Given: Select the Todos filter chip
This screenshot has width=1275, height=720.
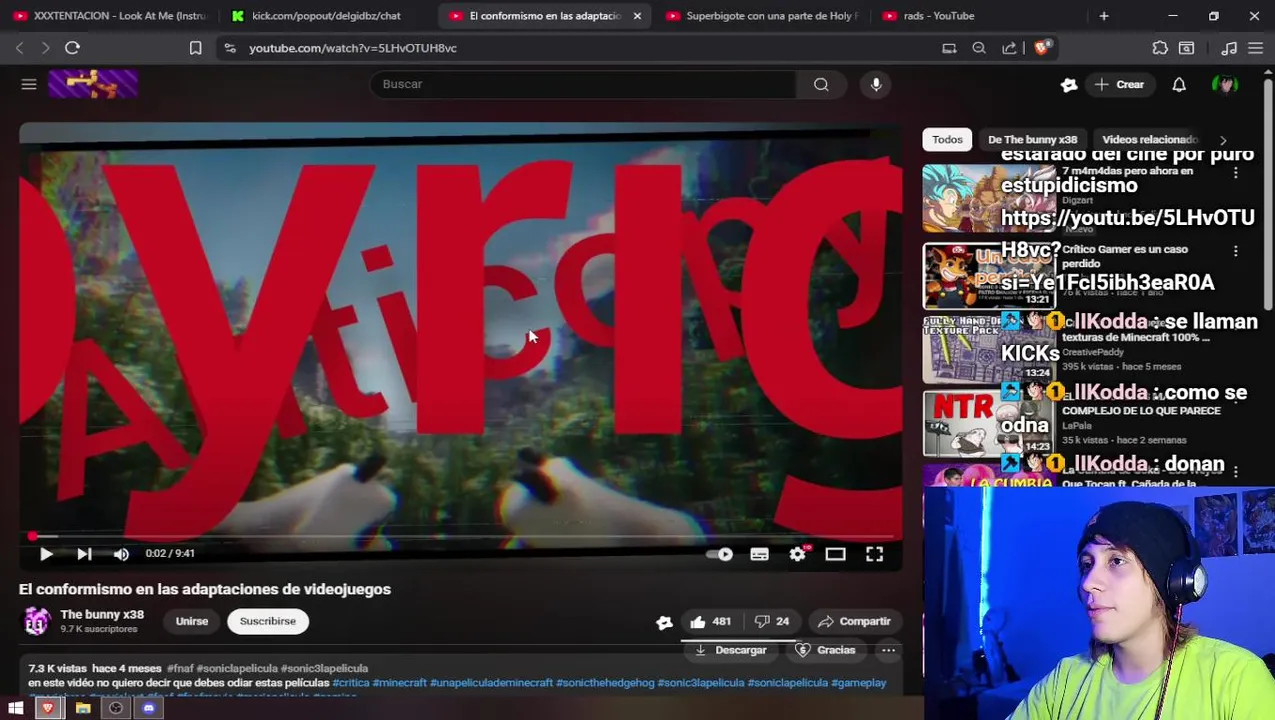Looking at the screenshot, I should [x=947, y=140].
